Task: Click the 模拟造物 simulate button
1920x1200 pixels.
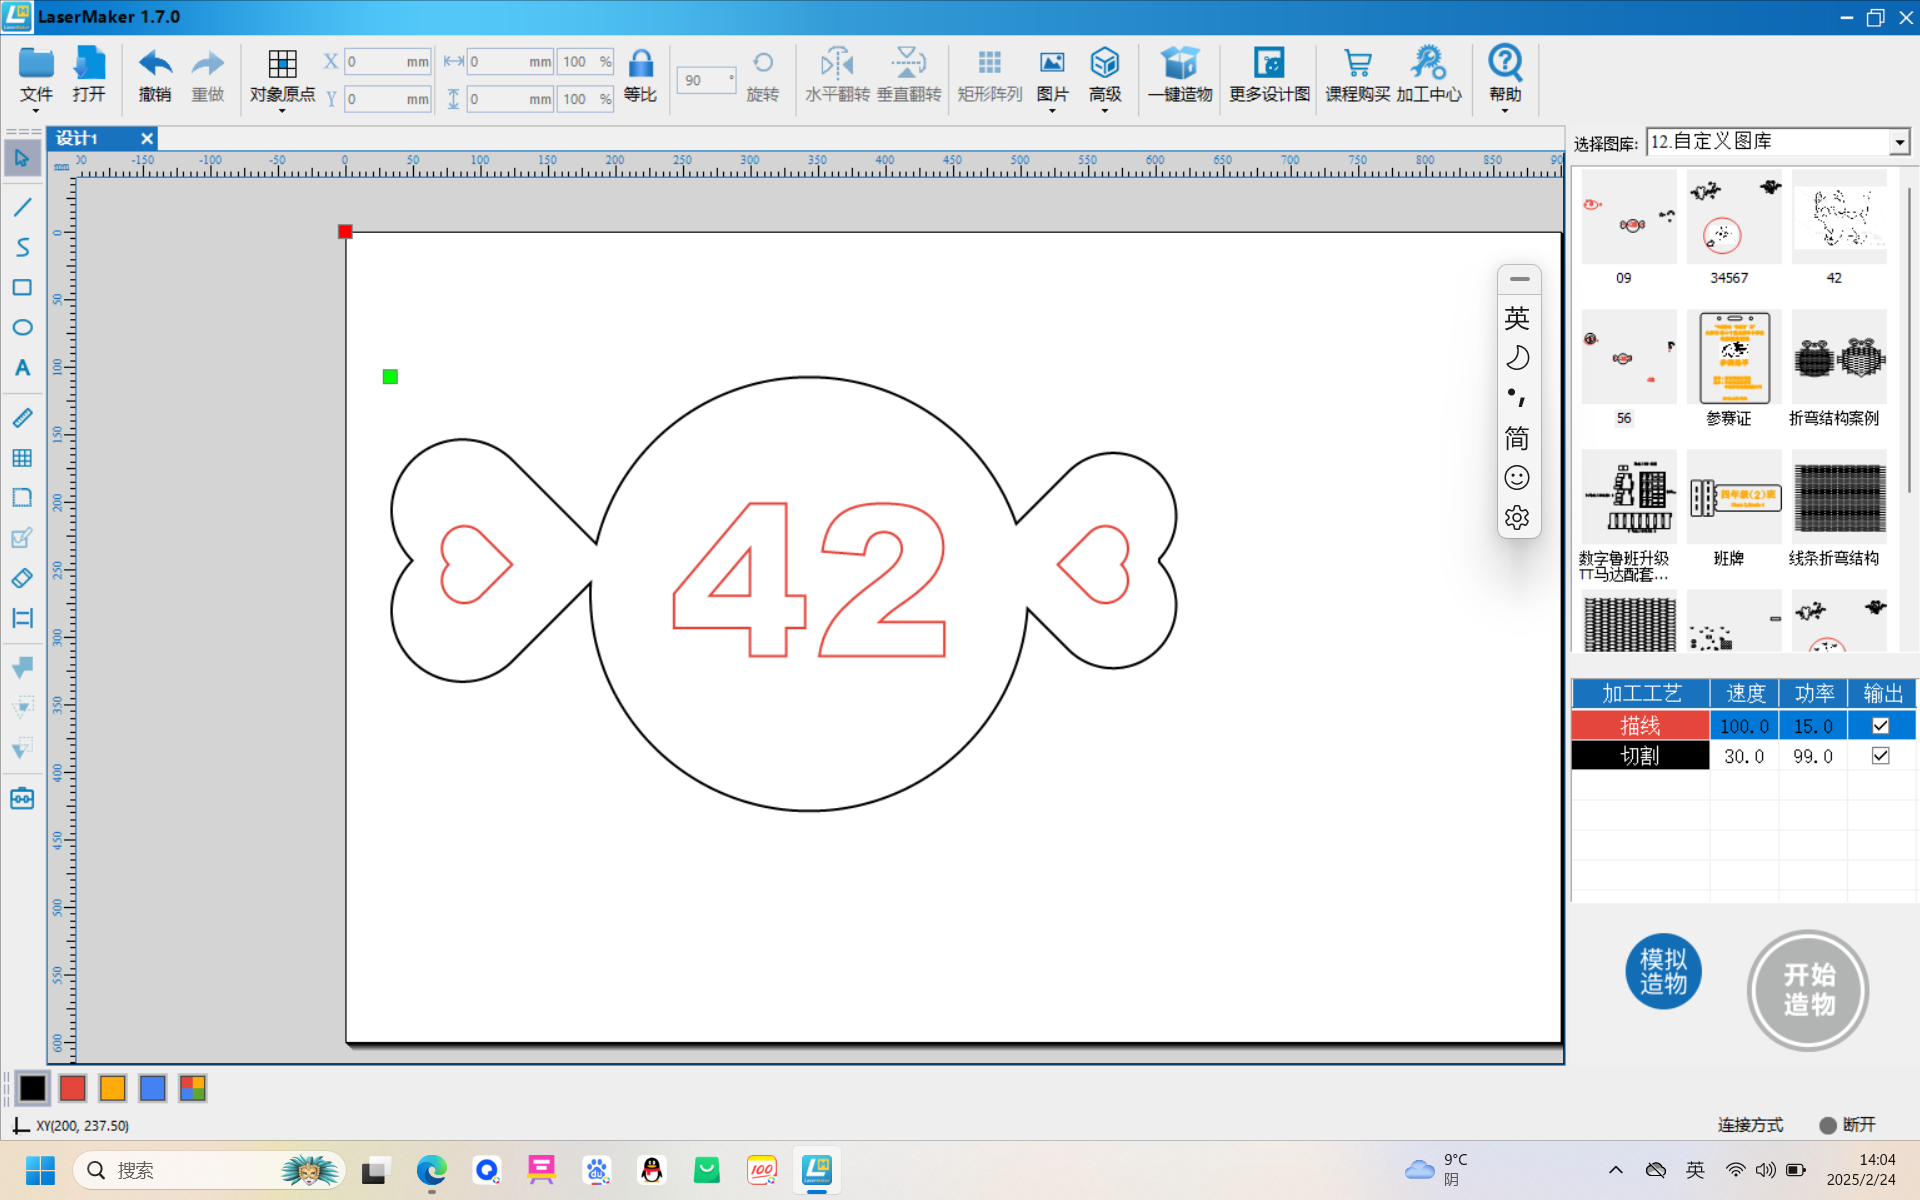Action: pyautogui.click(x=1663, y=971)
